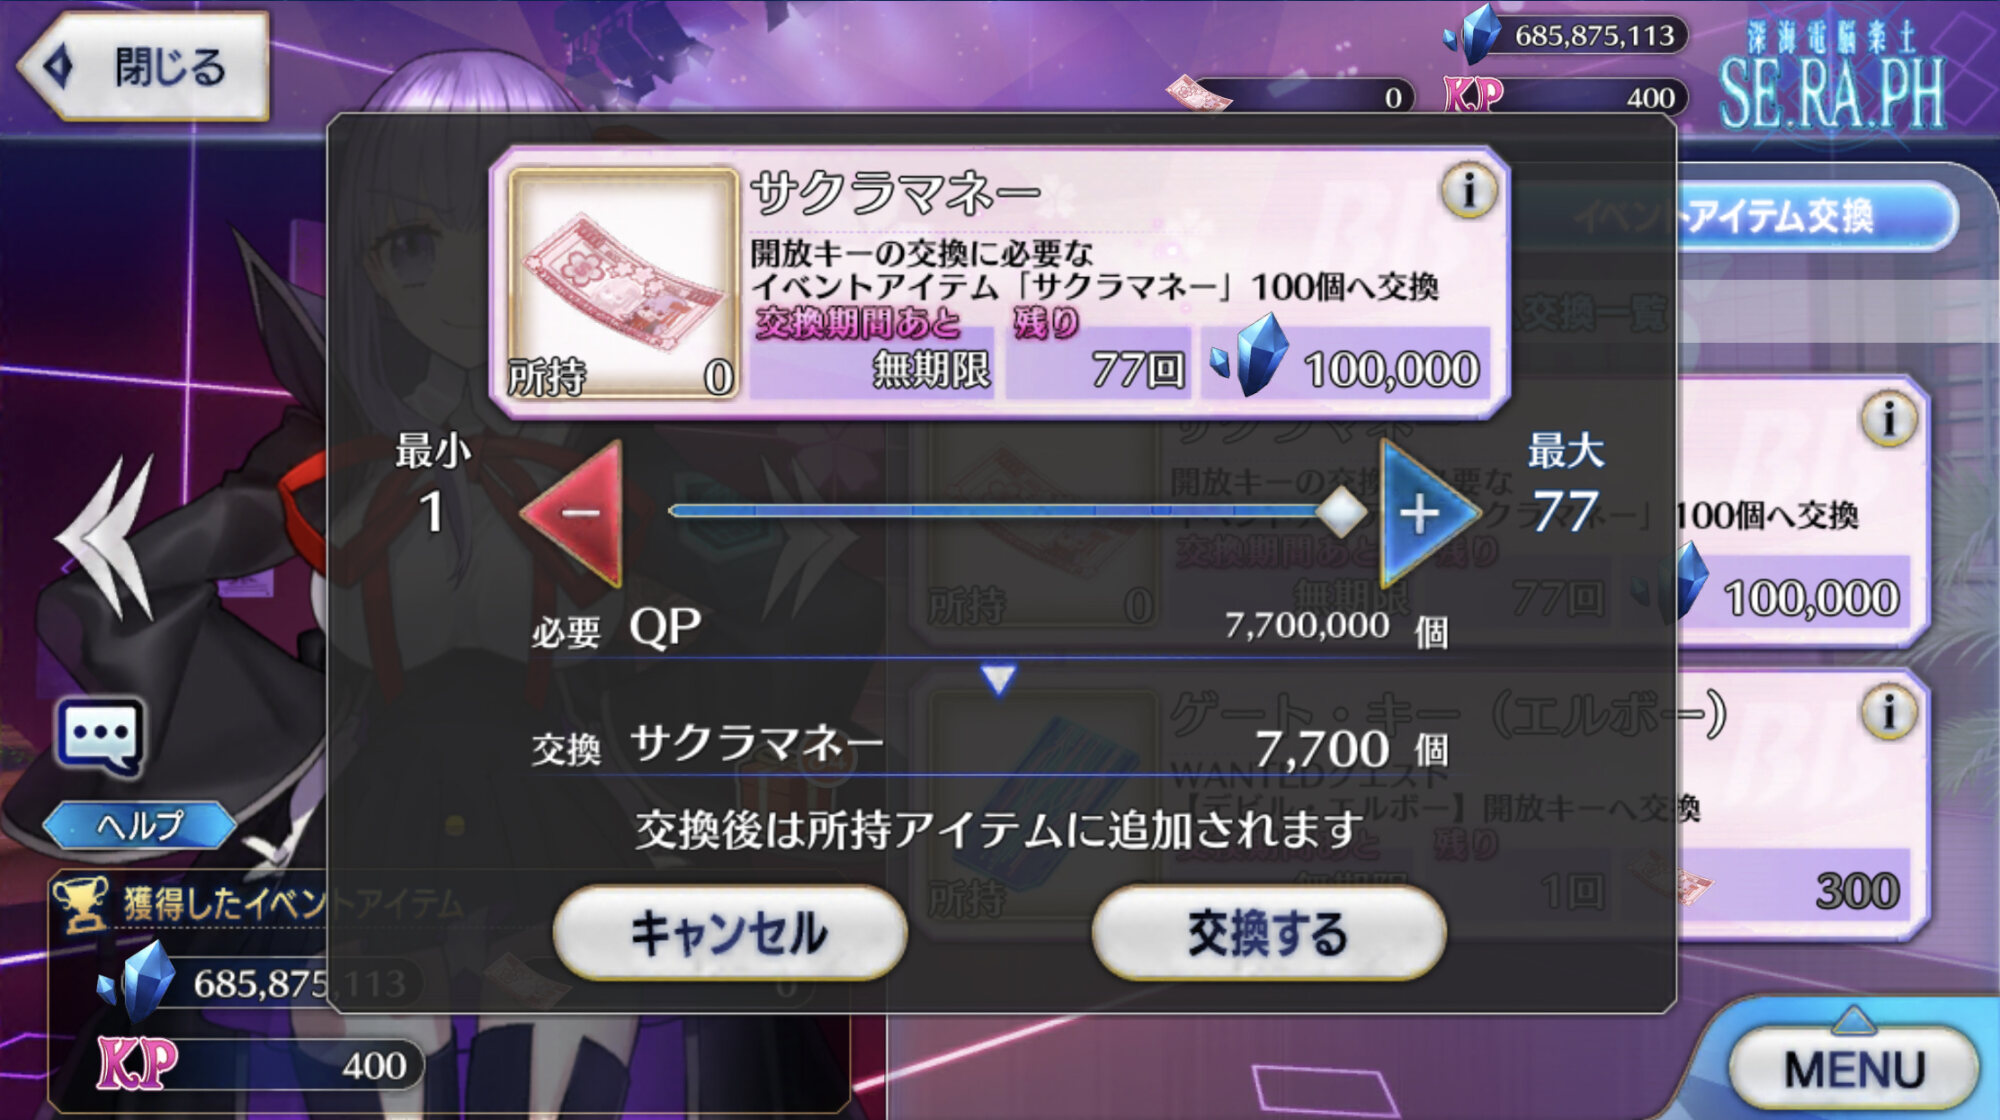This screenshot has width=2000, height=1120.
Task: Click the KP points icon at top
Action: [x=1473, y=96]
